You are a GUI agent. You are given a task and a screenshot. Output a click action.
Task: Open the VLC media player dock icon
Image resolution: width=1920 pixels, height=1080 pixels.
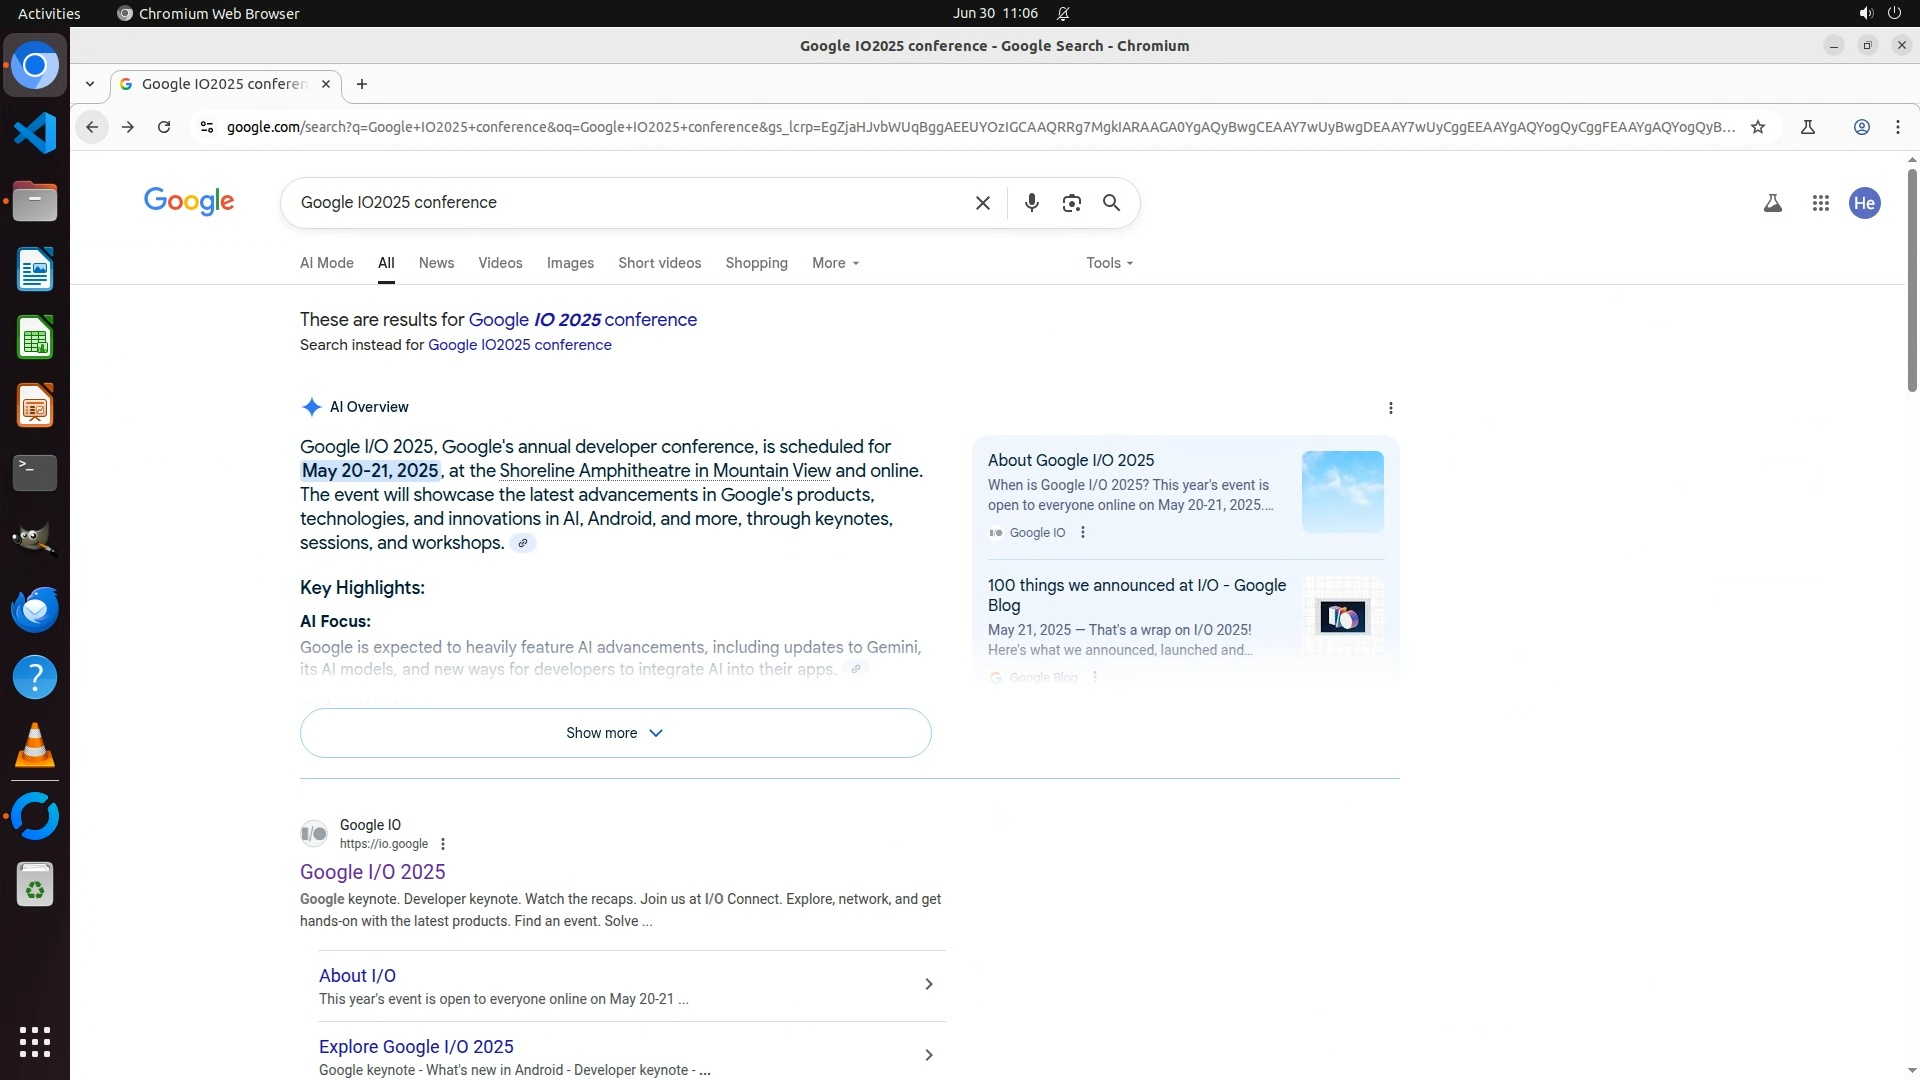[35, 746]
